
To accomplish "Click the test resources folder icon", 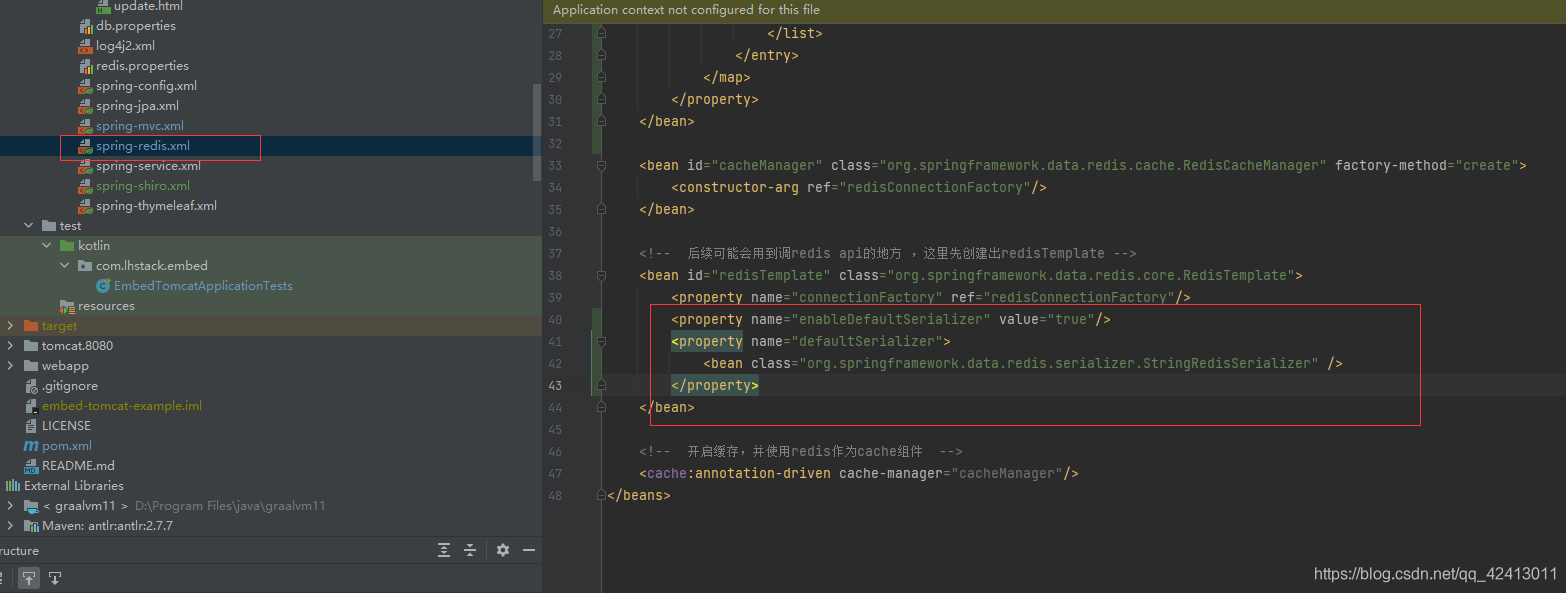I will pyautogui.click(x=67, y=306).
